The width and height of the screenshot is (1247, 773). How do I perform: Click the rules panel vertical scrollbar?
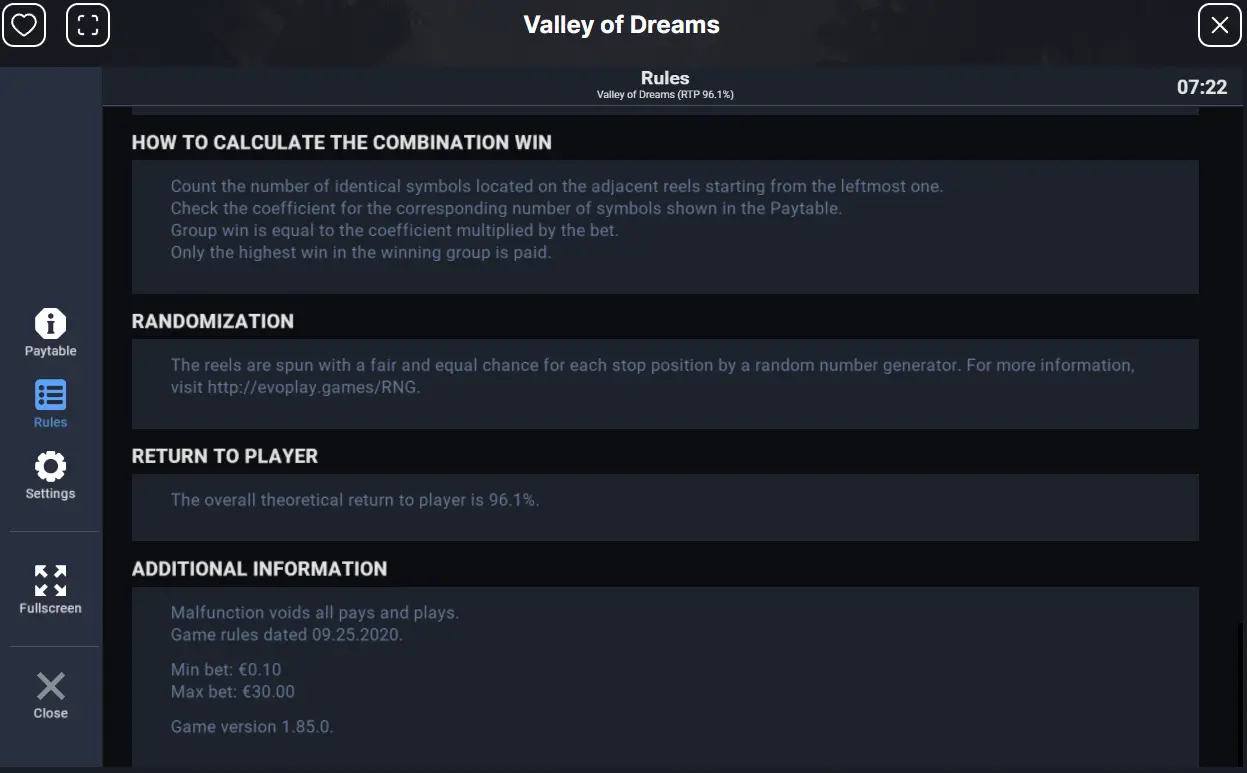tap(1241, 693)
